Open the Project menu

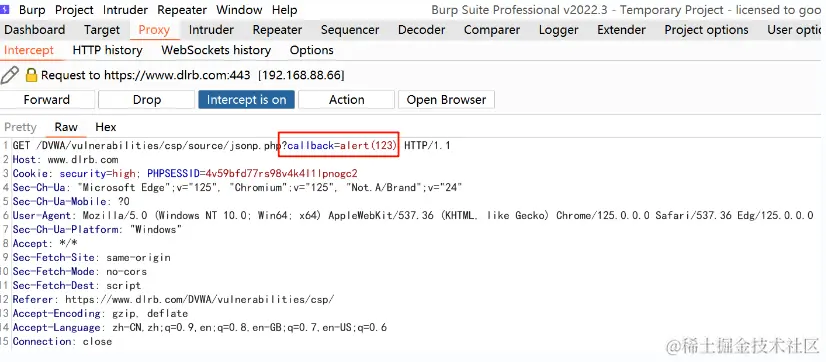pos(74,9)
